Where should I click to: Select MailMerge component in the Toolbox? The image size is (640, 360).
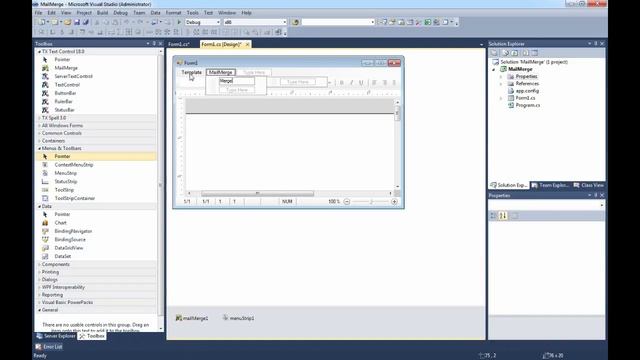click(x=66, y=68)
